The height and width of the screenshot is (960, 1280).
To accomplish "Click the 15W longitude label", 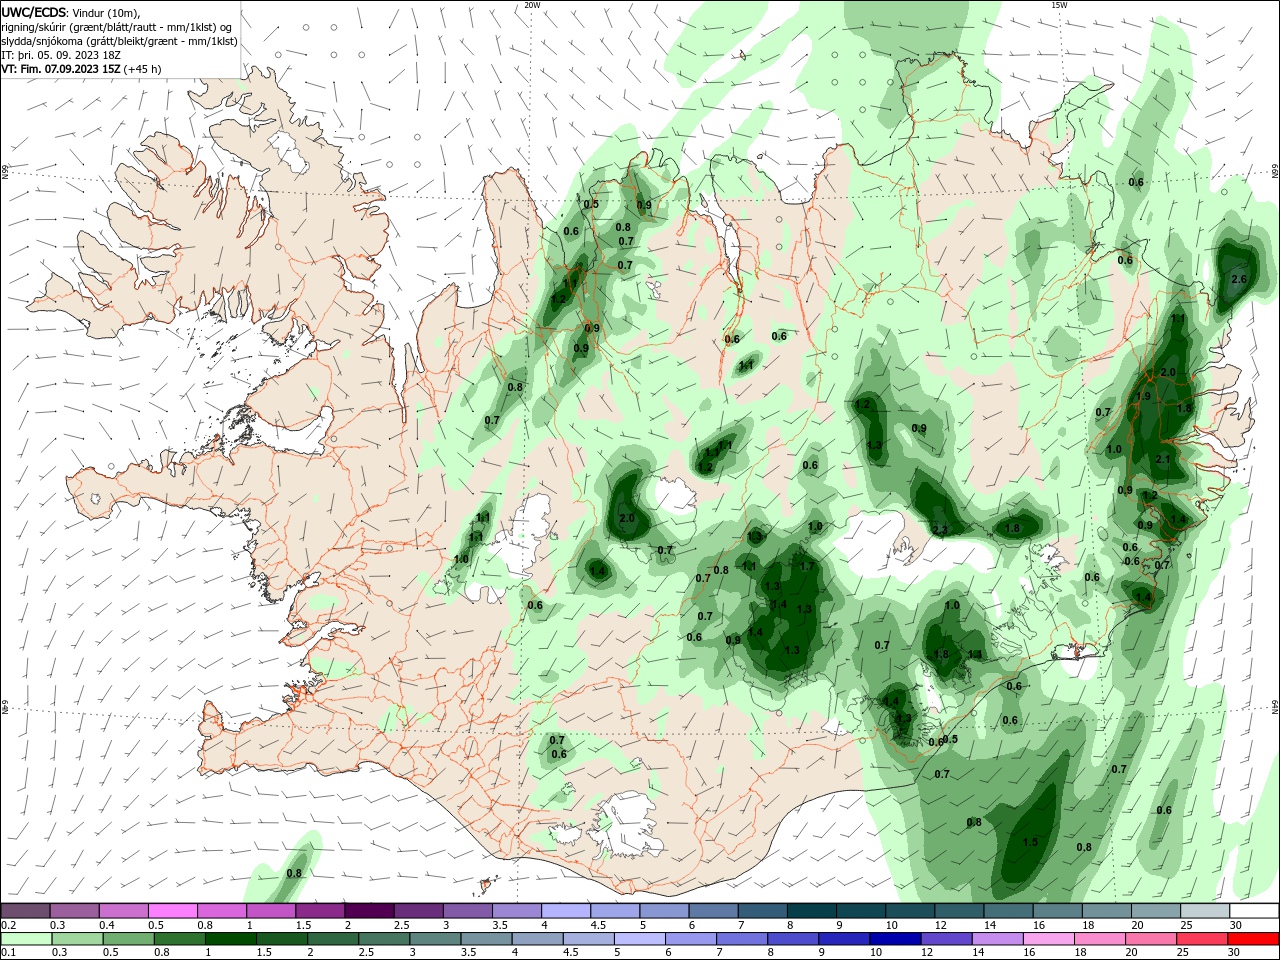I will (x=1059, y=5).
